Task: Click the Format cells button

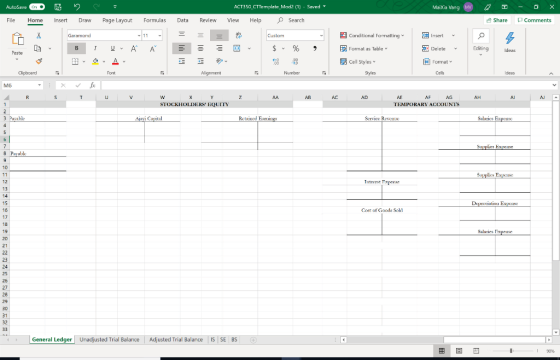Action: tap(438, 62)
